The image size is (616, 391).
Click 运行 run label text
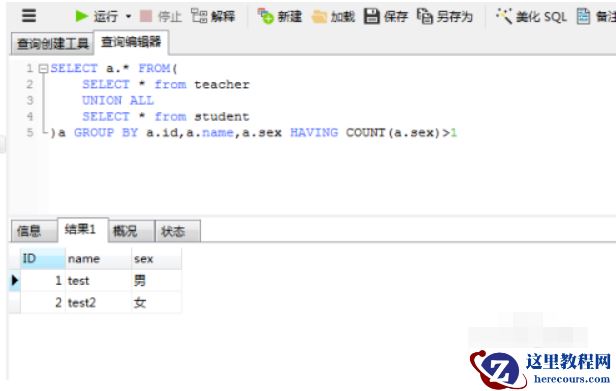pos(106,17)
